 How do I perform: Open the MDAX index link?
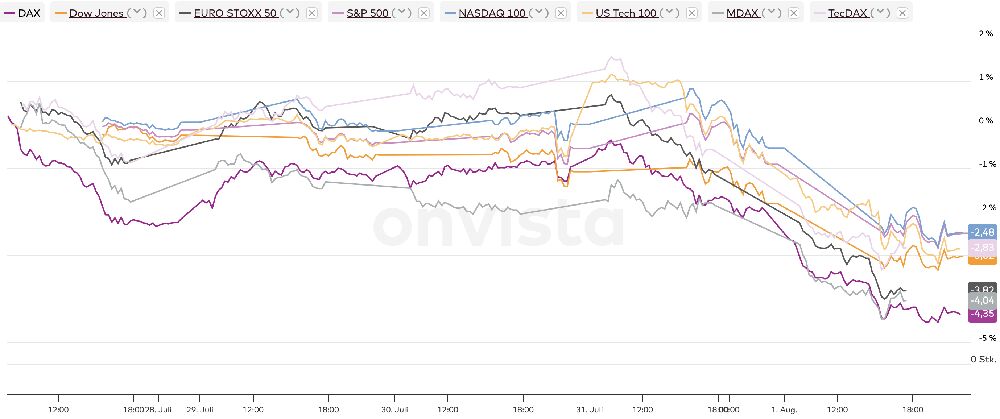(742, 13)
